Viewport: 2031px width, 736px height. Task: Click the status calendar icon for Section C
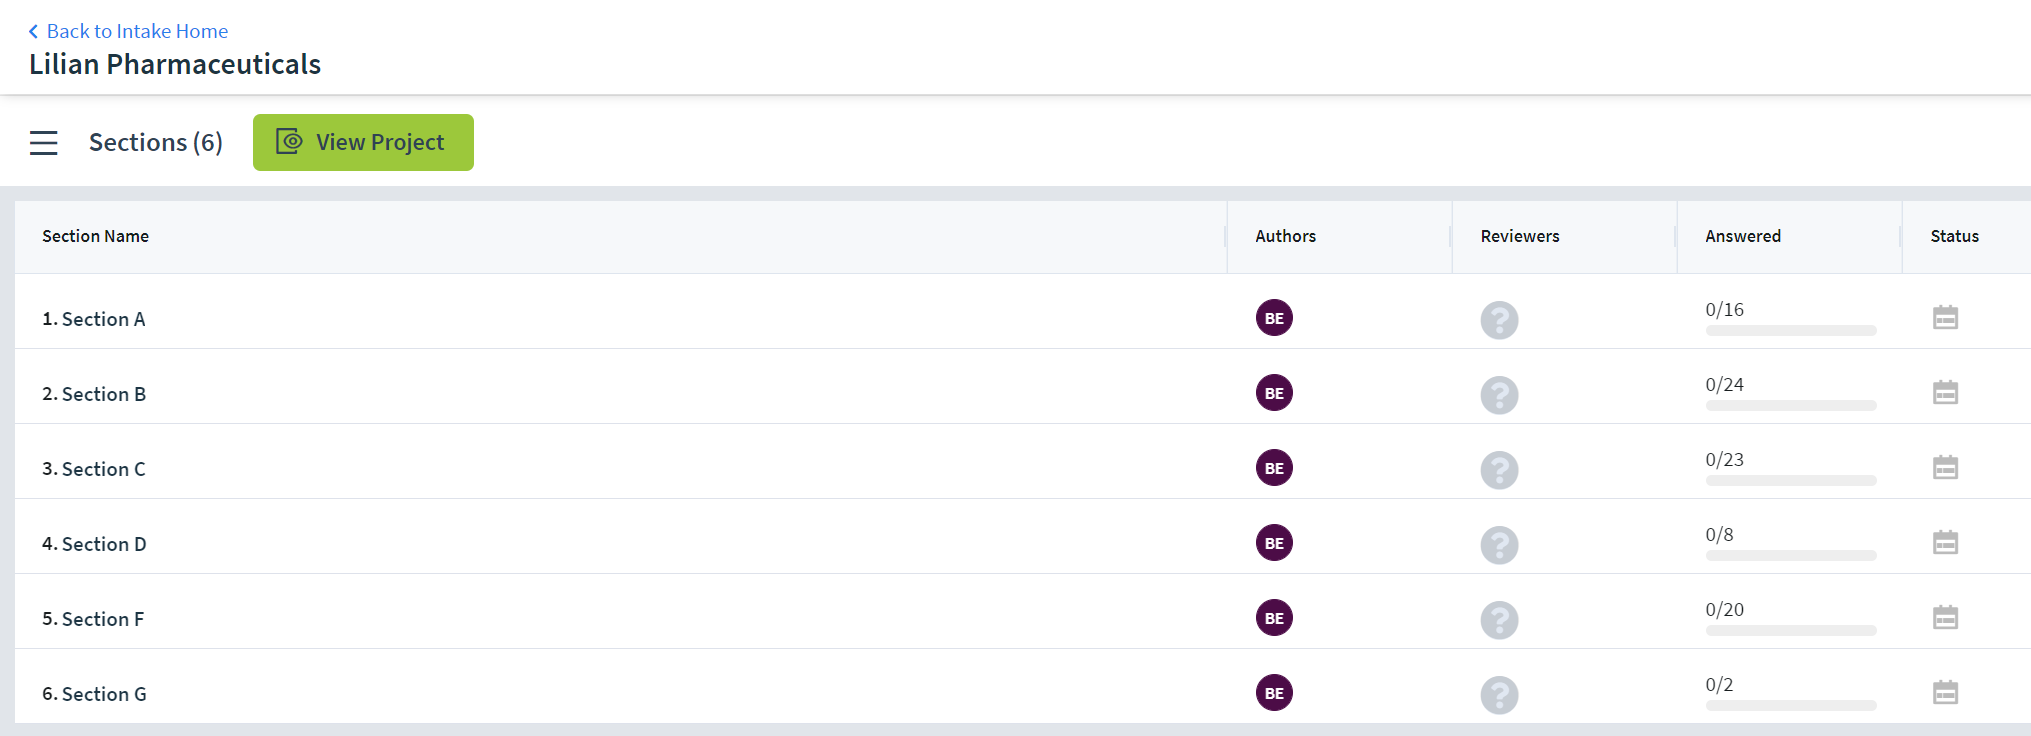1945,467
